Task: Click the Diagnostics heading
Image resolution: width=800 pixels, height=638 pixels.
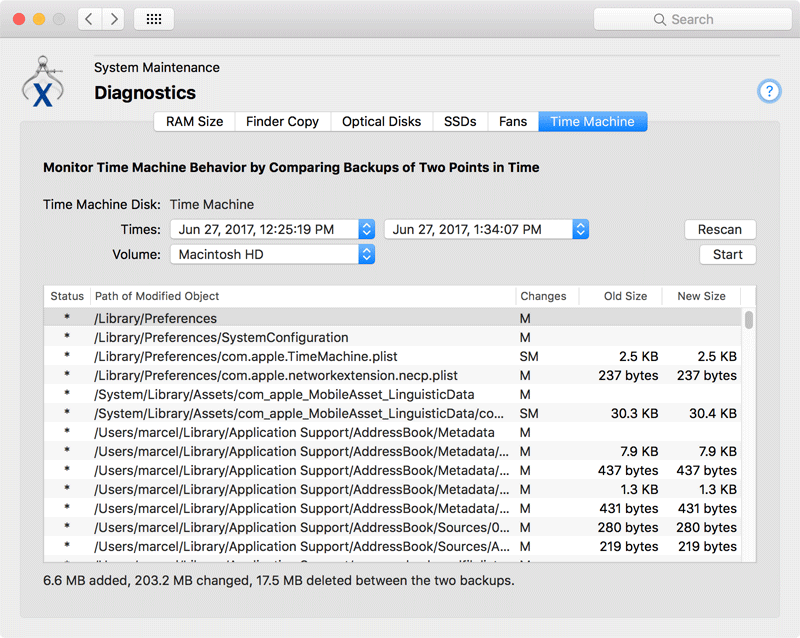Action: point(145,92)
